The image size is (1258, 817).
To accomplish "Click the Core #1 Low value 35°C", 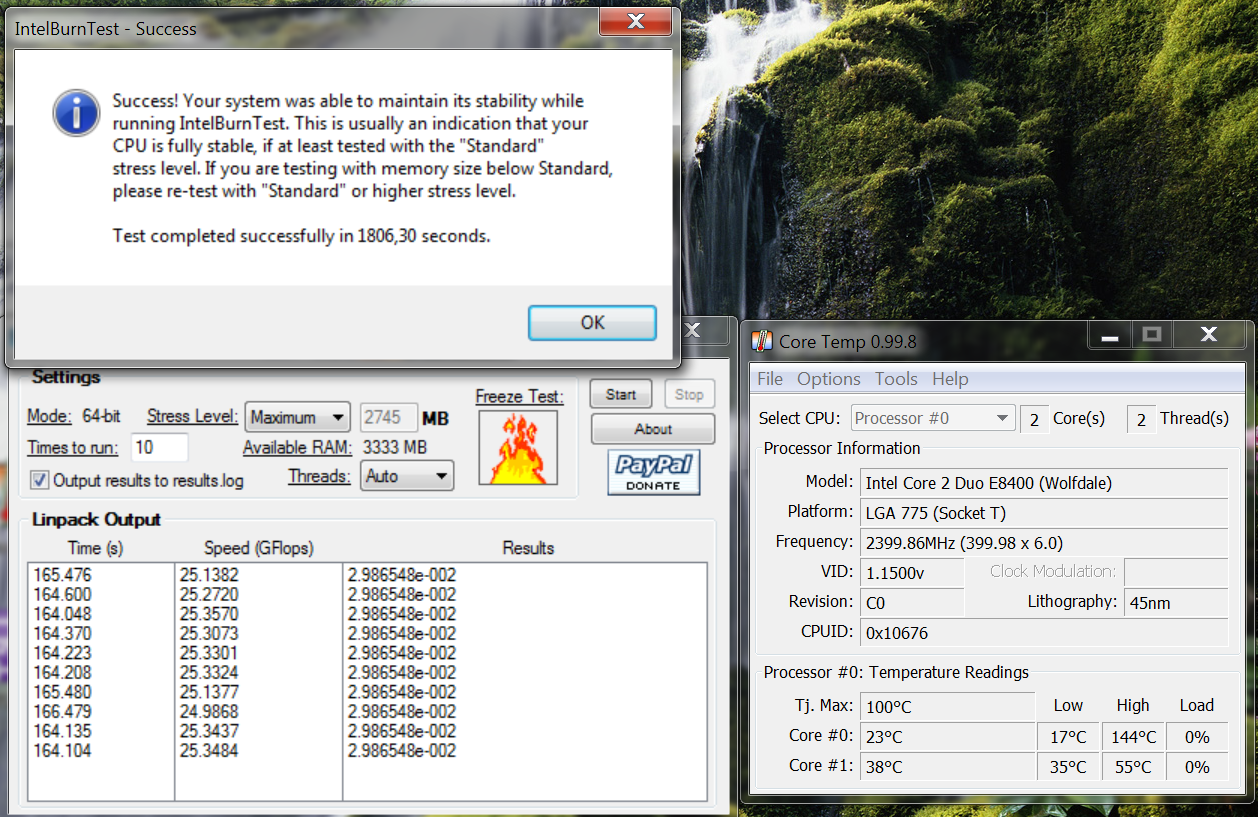I will point(1068,767).
